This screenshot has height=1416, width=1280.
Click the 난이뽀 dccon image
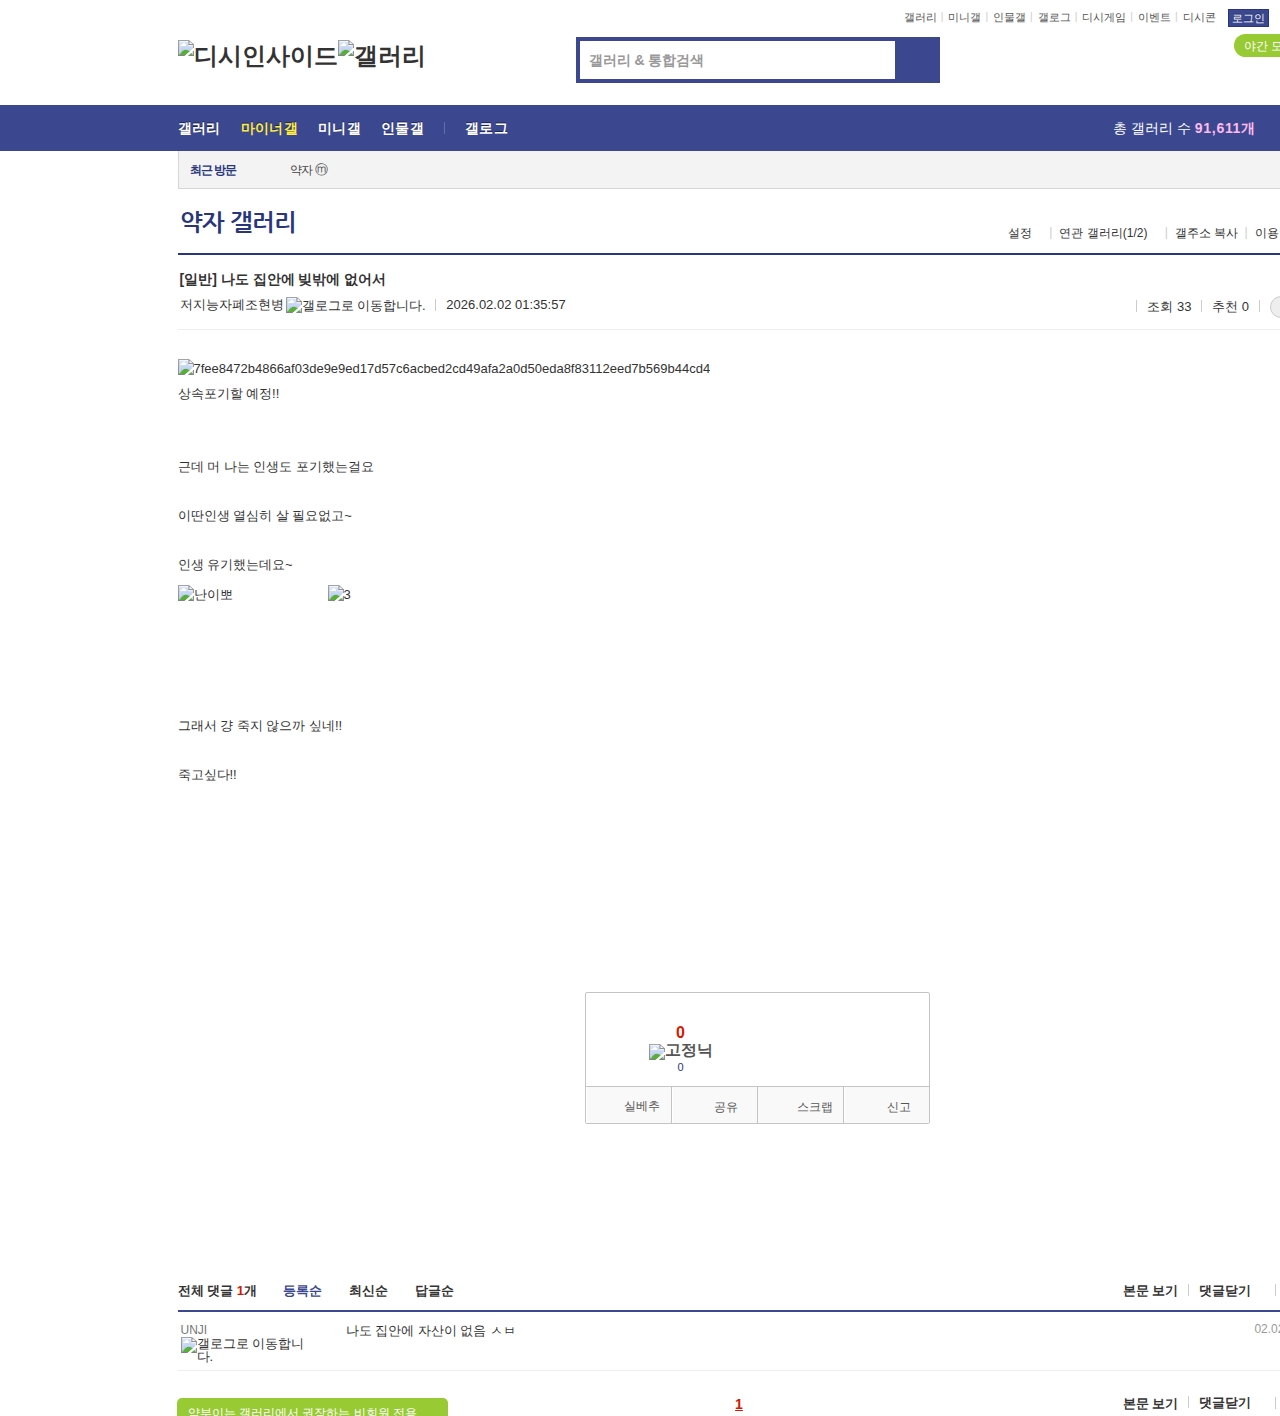coord(205,594)
